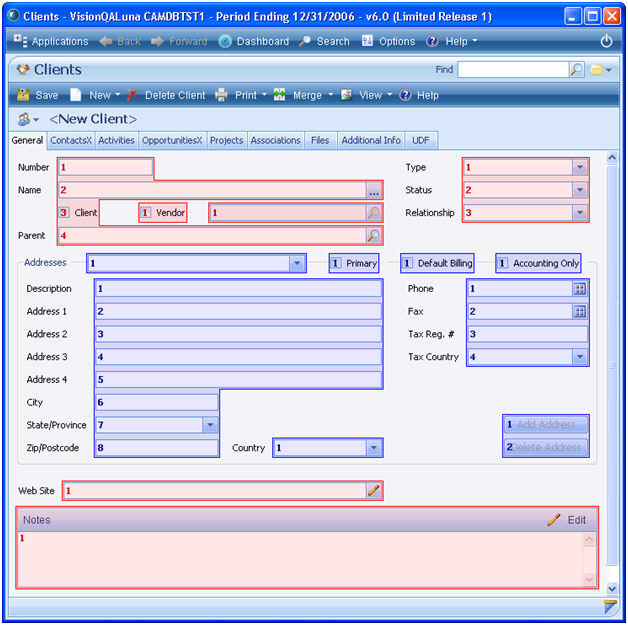Check the Accounting Only checkbox
Screen dimensions: 628x625
click(x=502, y=263)
